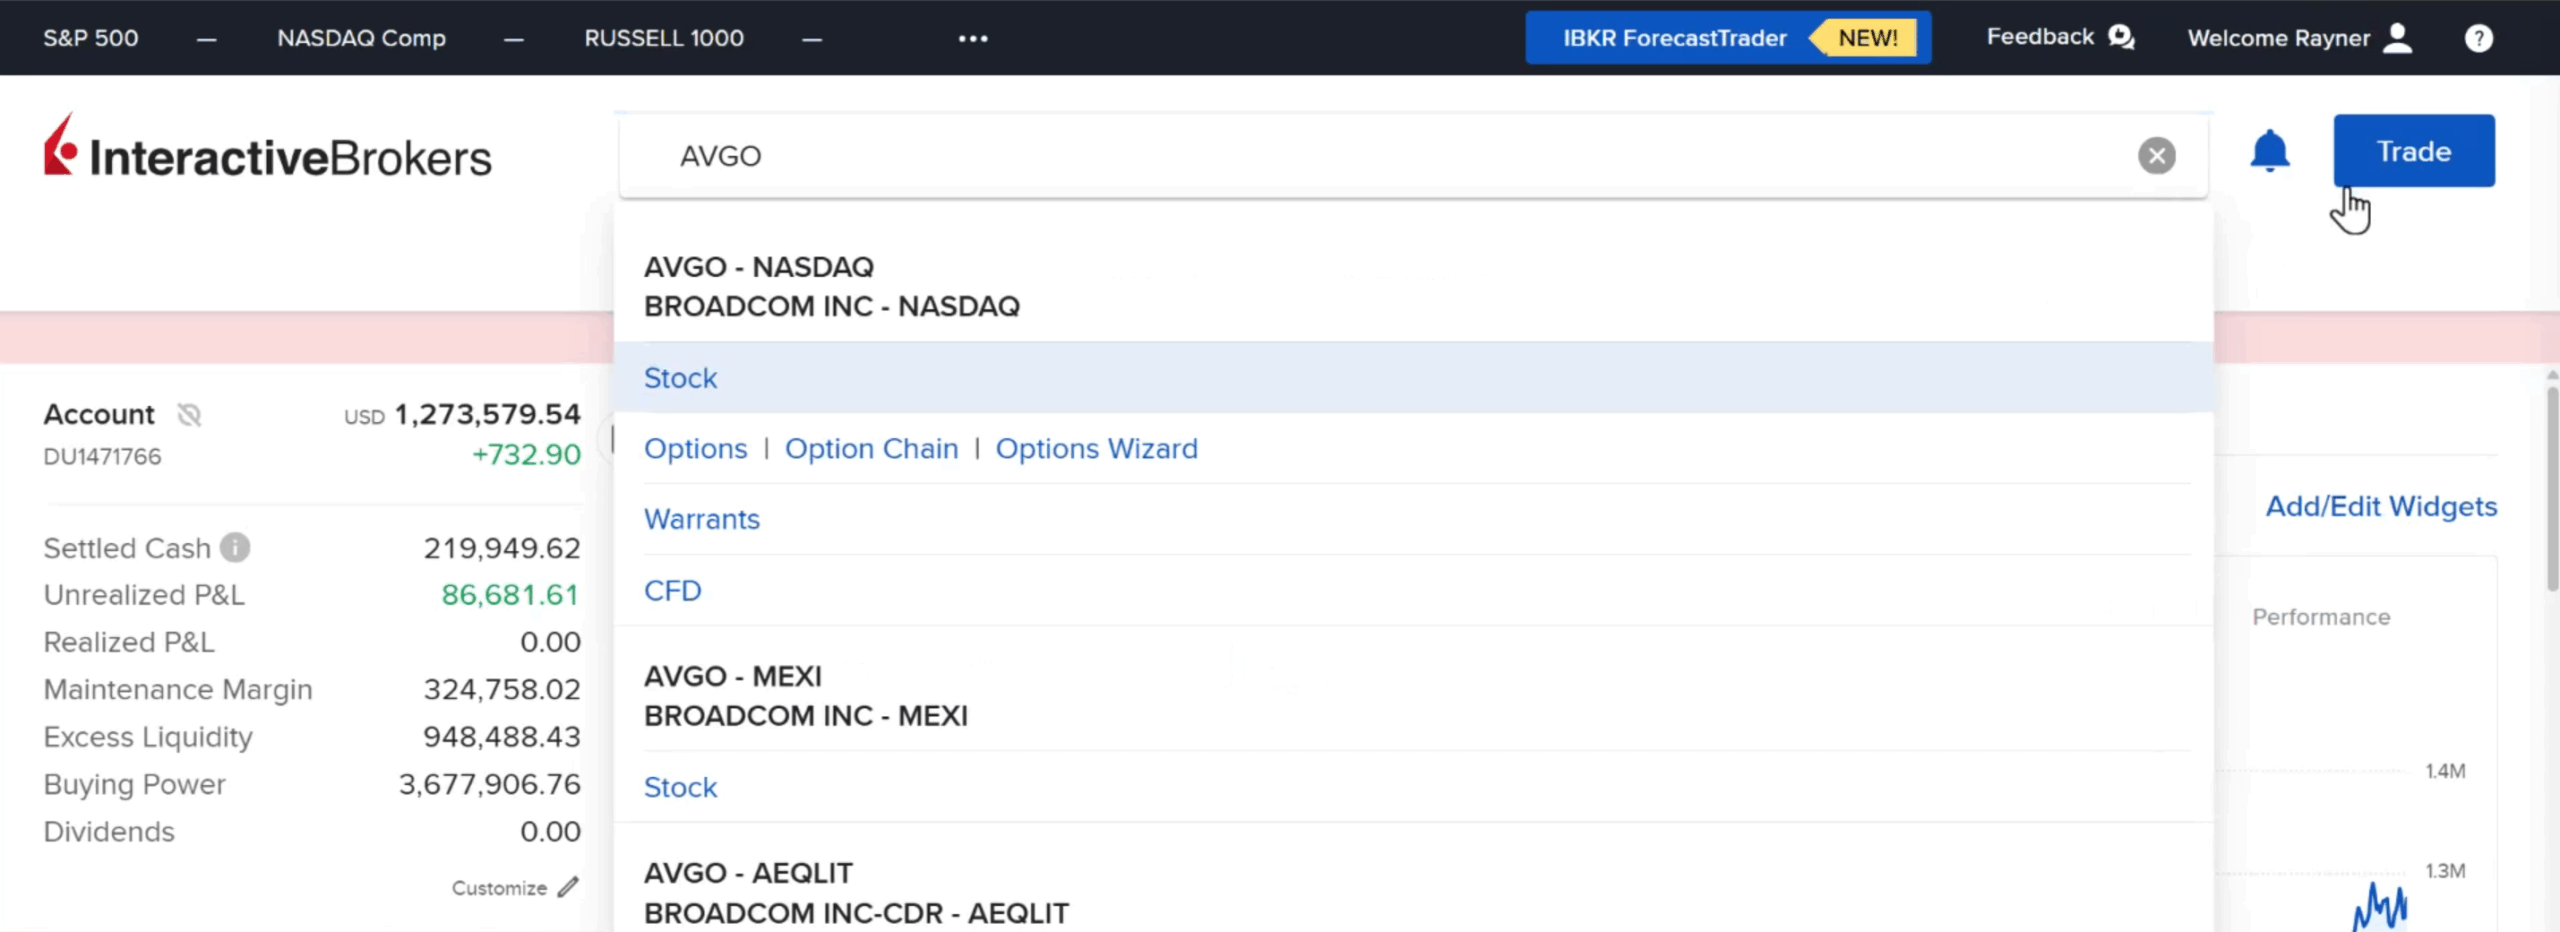Clear the AVGO search with X icon
2560x932 pixels.
coord(2156,156)
